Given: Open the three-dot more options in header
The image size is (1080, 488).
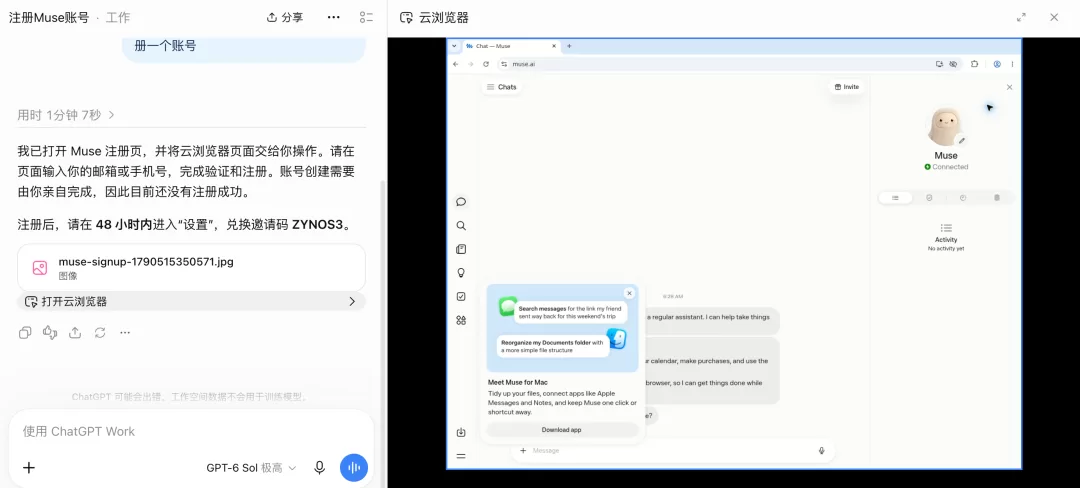Looking at the screenshot, I should click(333, 17).
